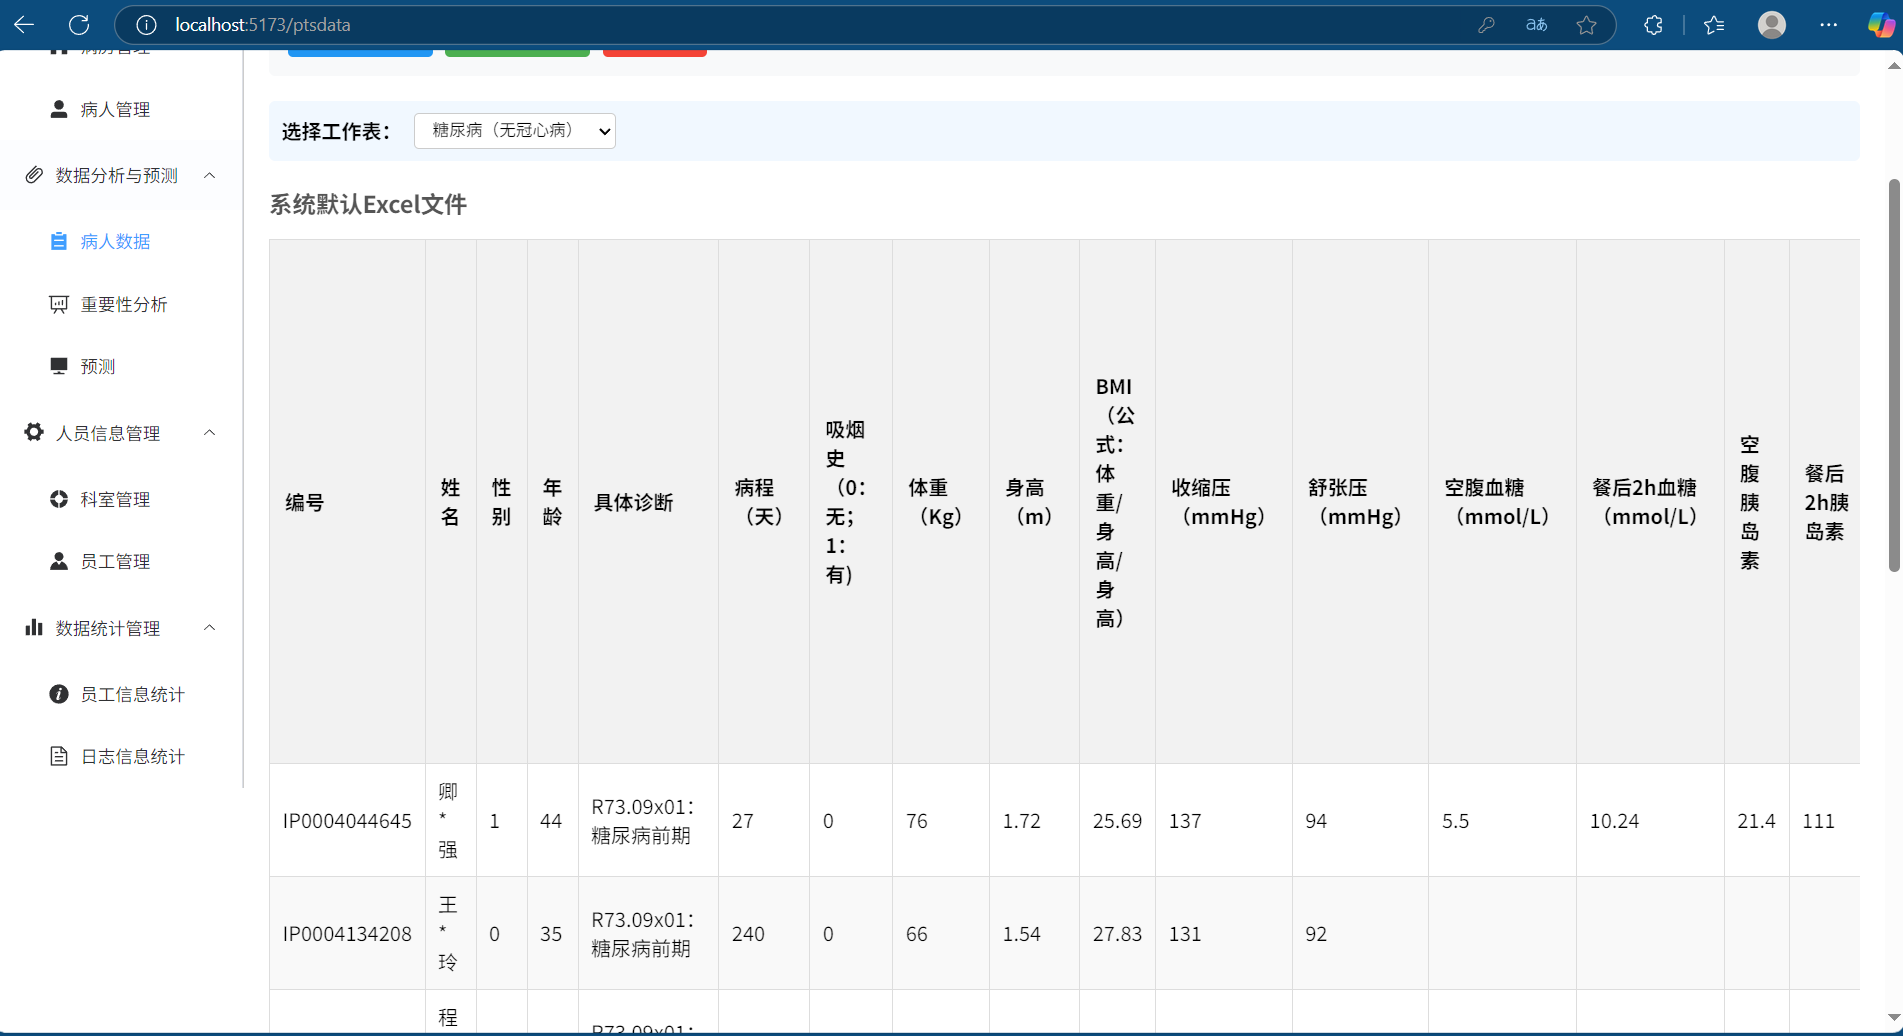The image size is (1903, 1036).
Task: Open 科室管理 in the sidebar
Action: [x=115, y=500]
